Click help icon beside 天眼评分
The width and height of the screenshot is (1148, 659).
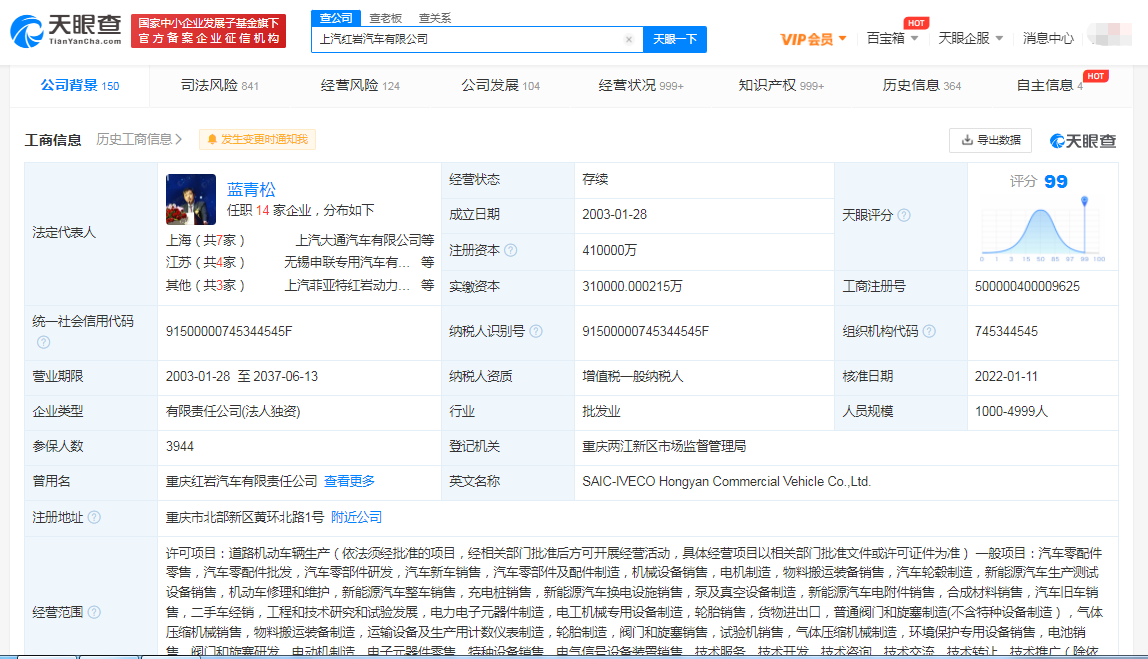click(x=904, y=216)
